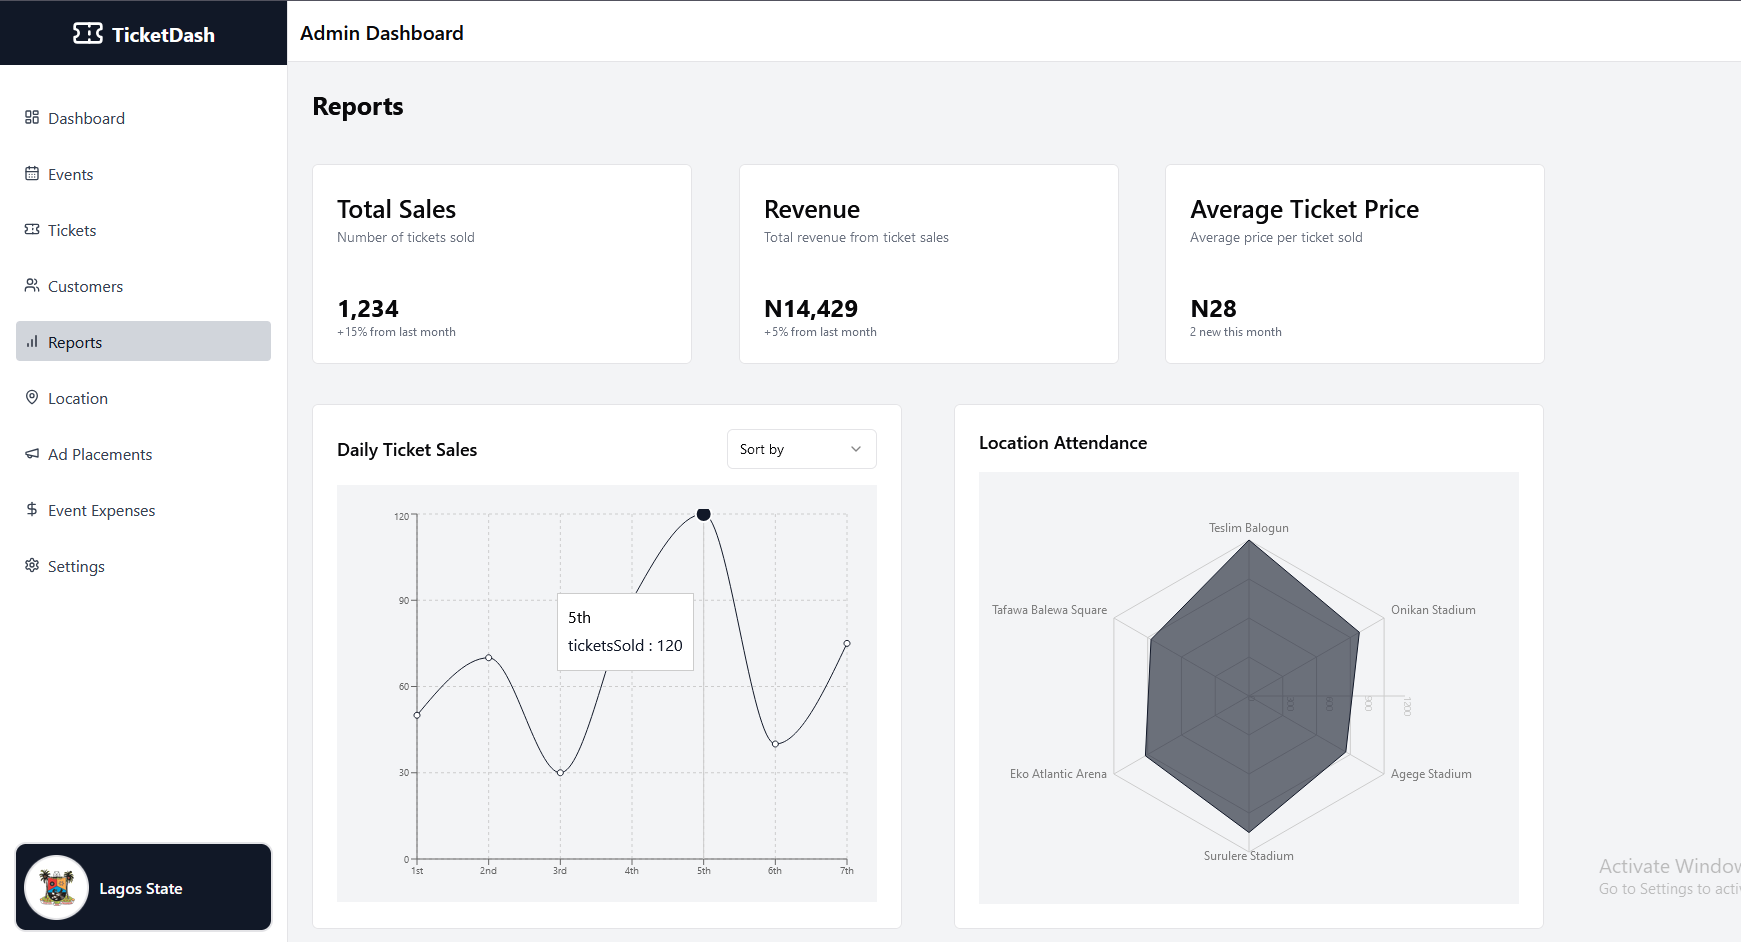Click the Customers people icon
The height and width of the screenshot is (942, 1741).
pyautogui.click(x=32, y=285)
